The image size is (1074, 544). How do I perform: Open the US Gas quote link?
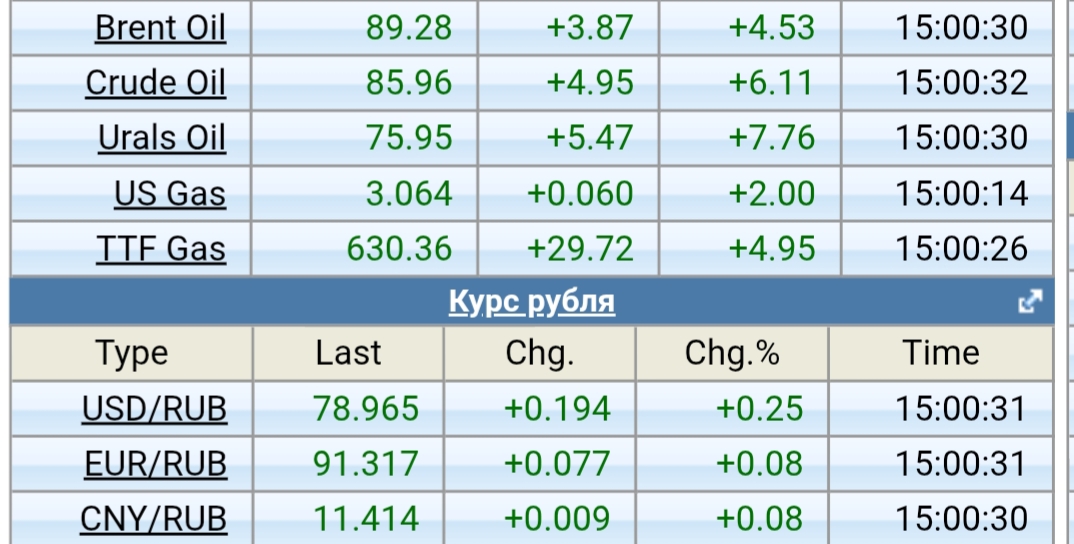click(x=169, y=193)
